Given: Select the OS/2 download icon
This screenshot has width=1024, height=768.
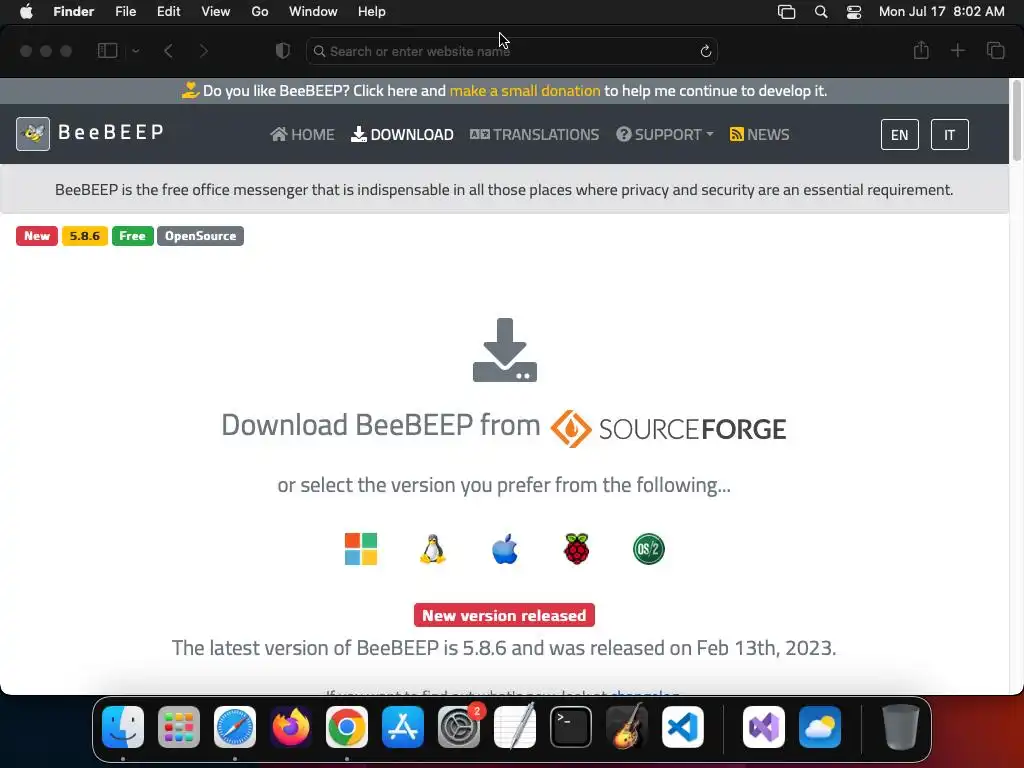Looking at the screenshot, I should [648, 549].
